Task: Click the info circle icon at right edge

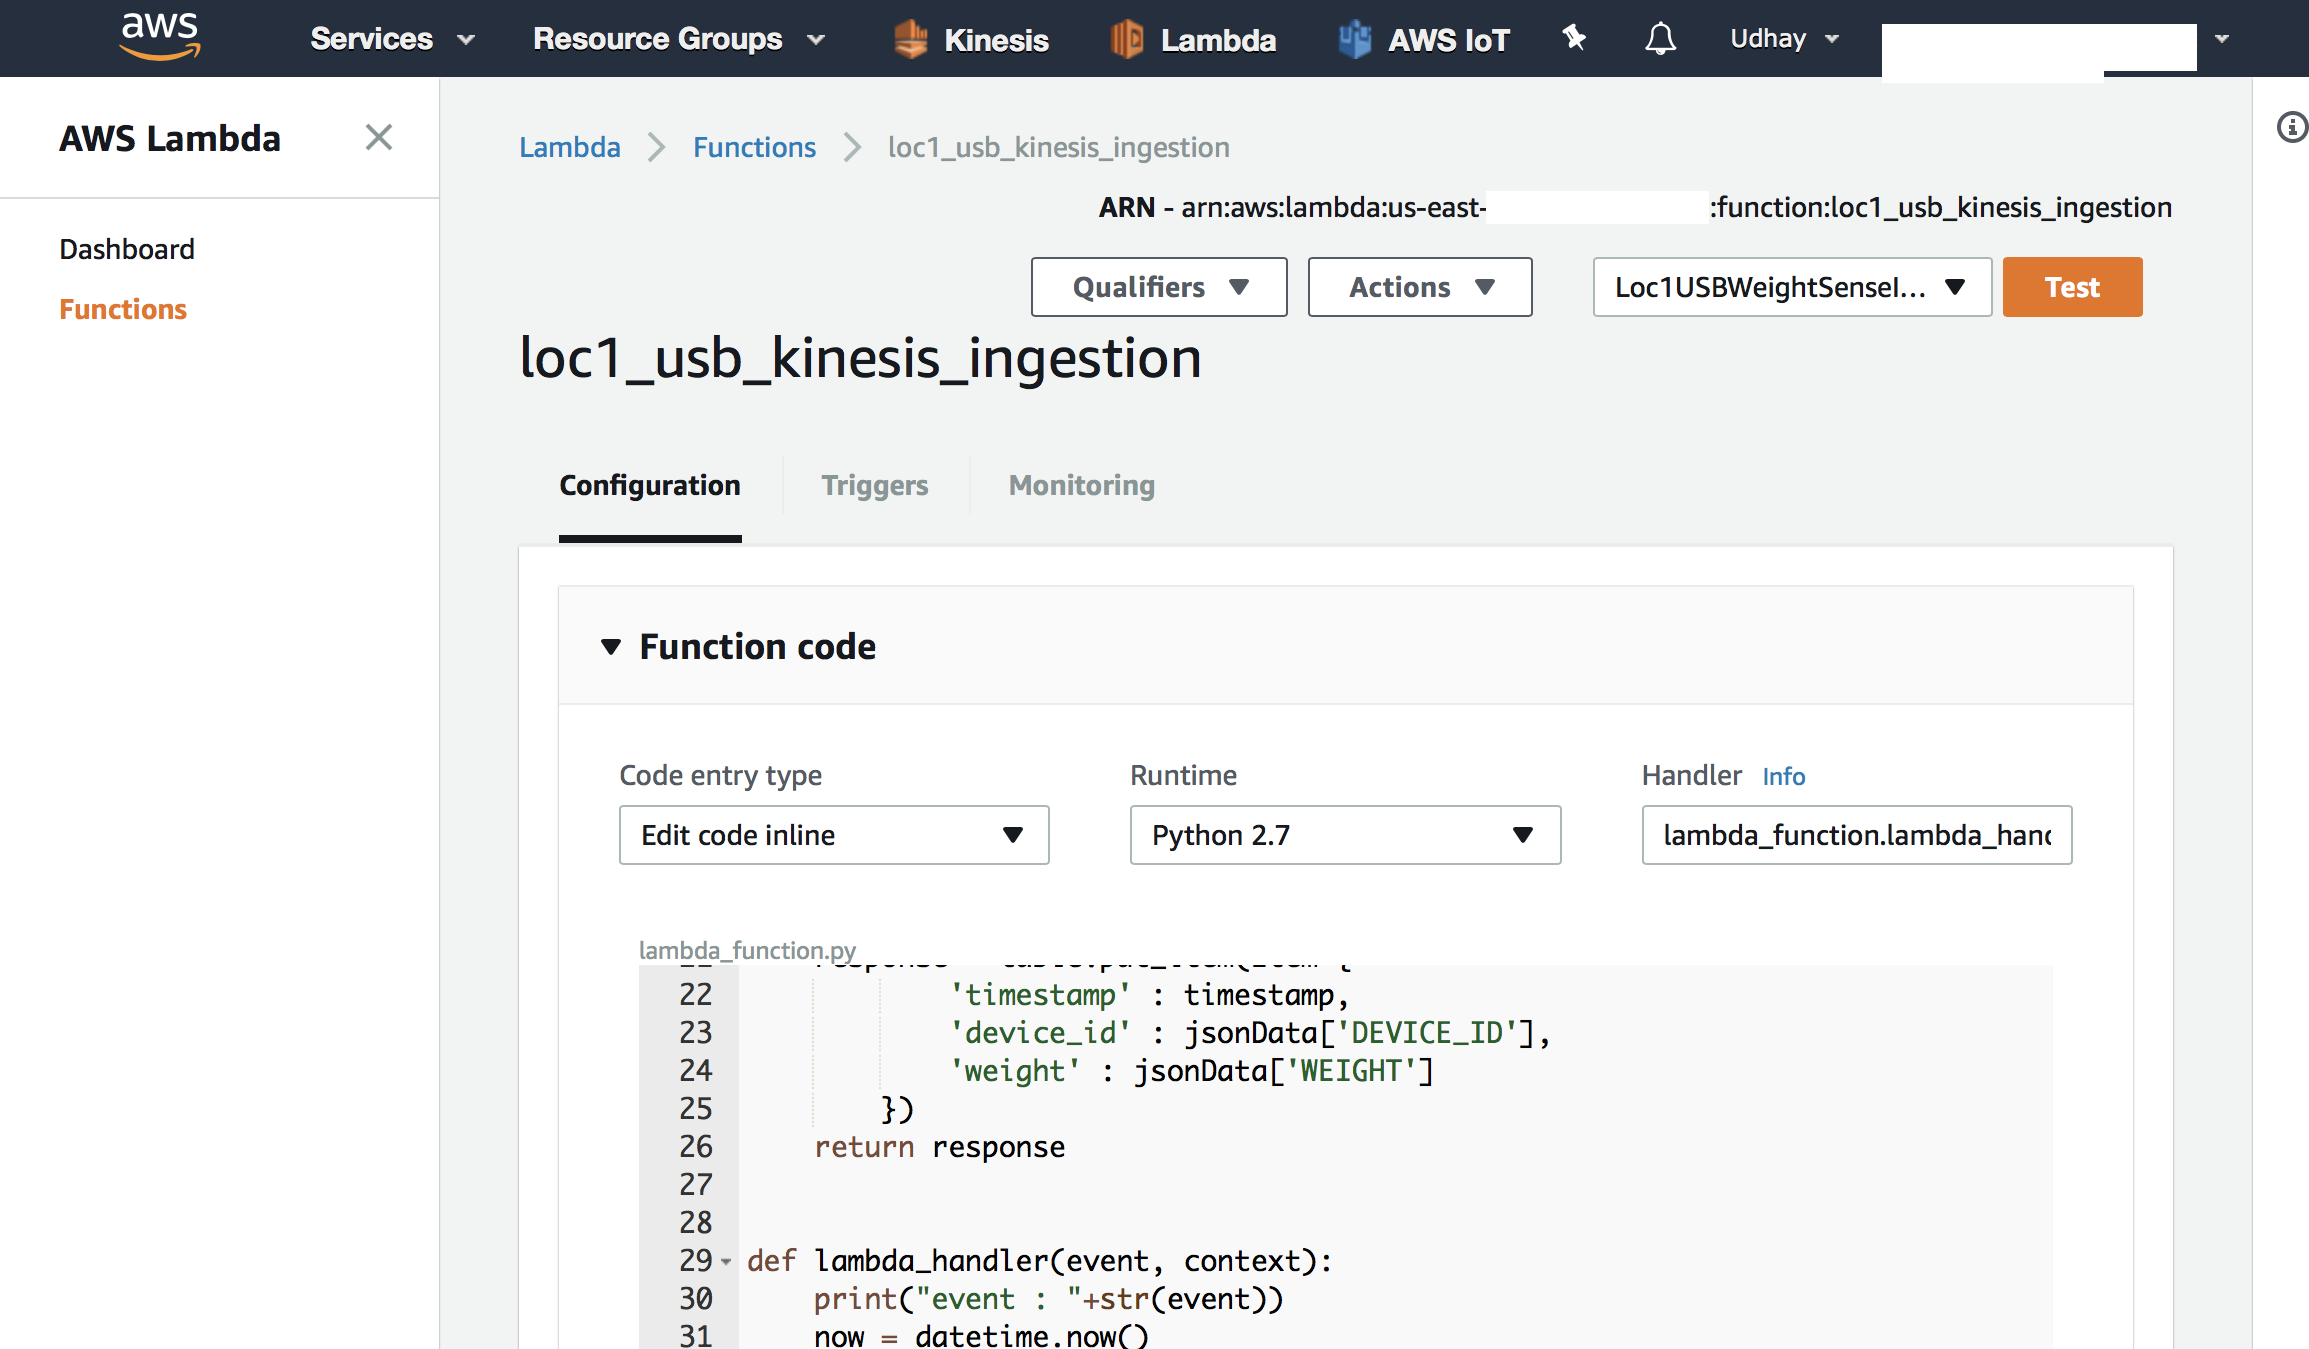Action: pos(2292,127)
